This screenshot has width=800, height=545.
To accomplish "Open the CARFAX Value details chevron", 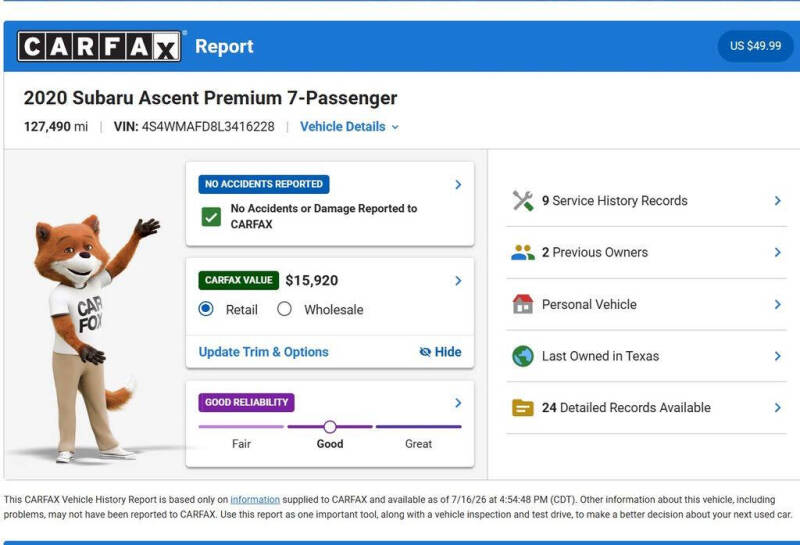I will [458, 281].
